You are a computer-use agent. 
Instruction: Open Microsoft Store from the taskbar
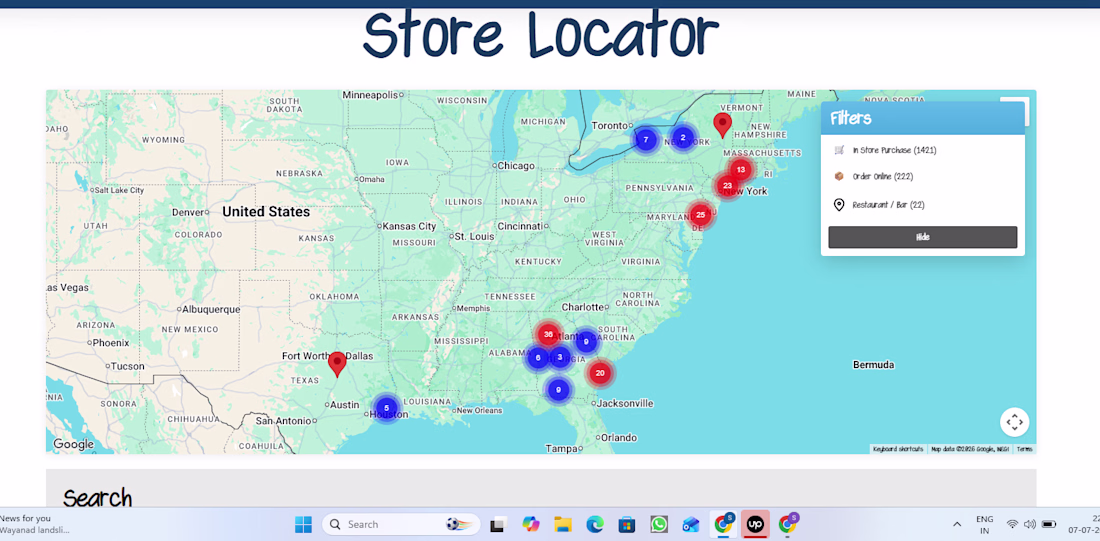(626, 524)
